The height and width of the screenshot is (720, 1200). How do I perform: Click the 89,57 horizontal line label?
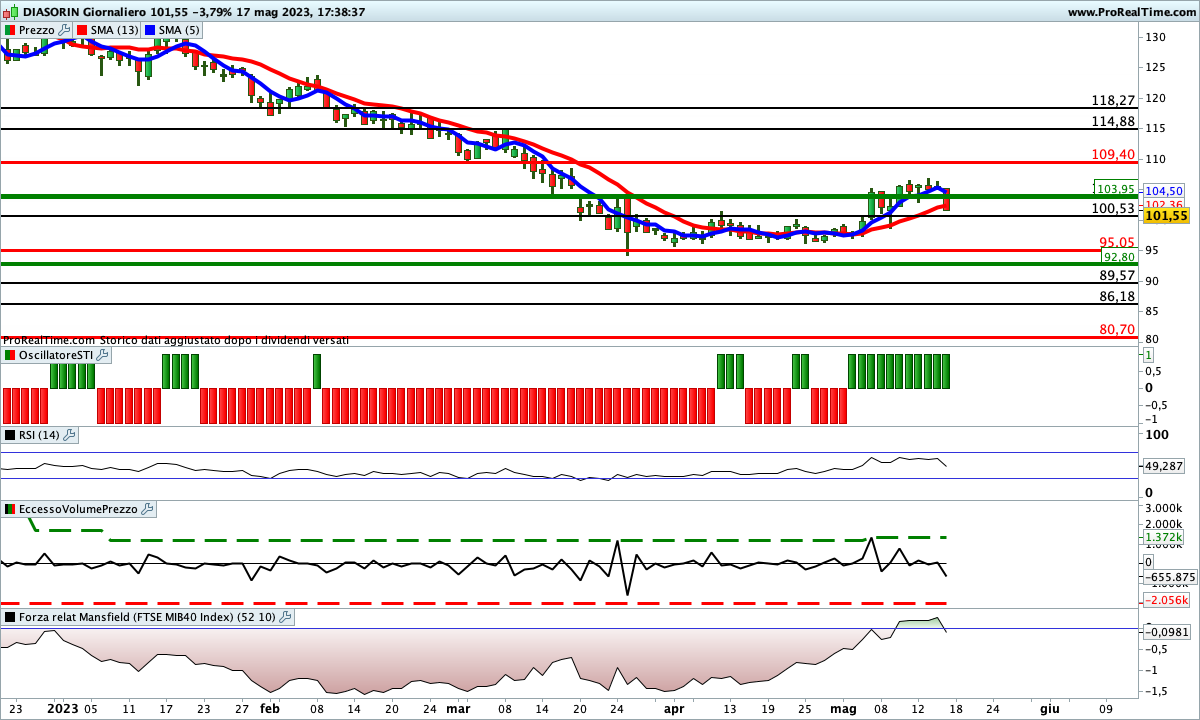pyautogui.click(x=1117, y=275)
